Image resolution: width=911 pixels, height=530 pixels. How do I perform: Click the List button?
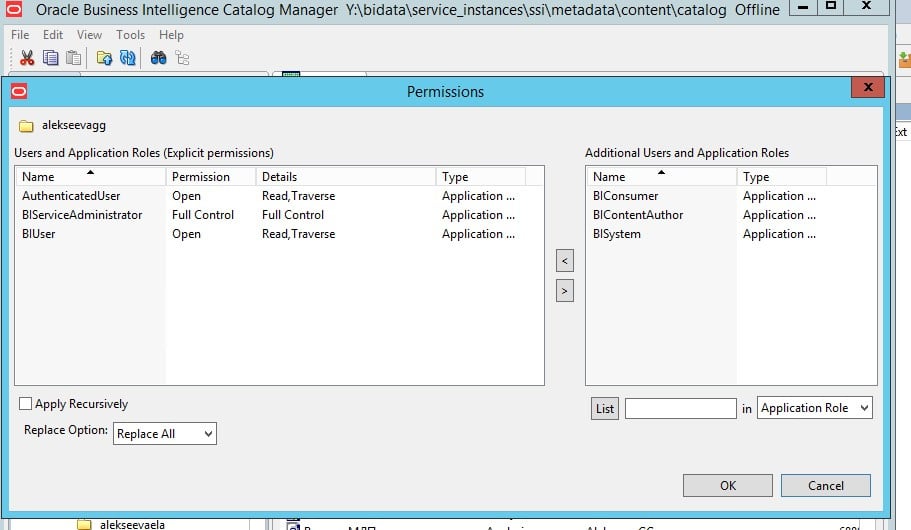(605, 409)
